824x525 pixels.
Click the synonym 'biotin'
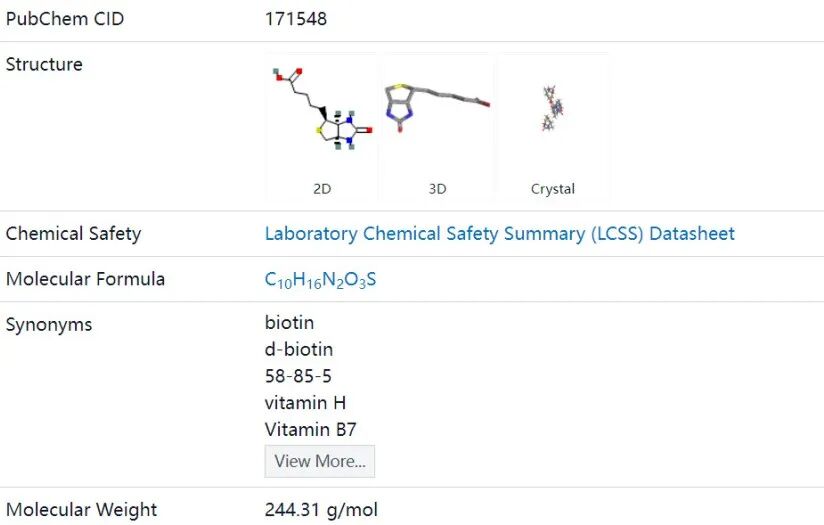(x=289, y=323)
